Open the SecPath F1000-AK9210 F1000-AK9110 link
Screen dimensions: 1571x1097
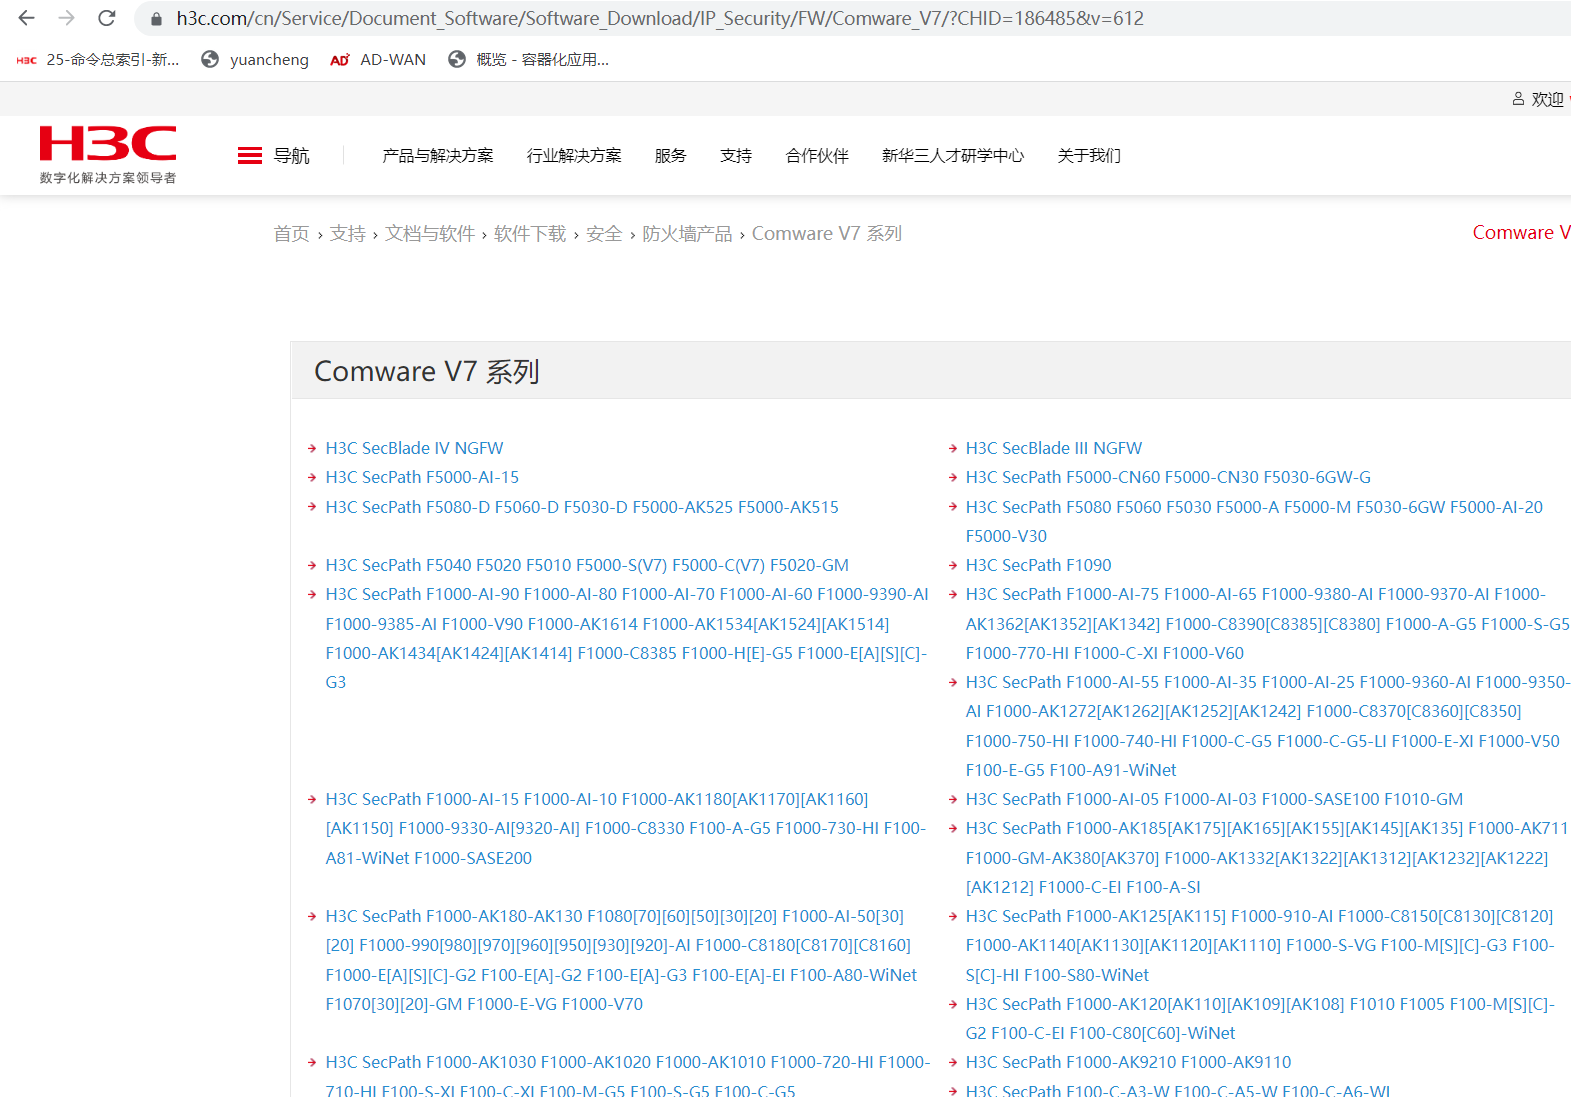pos(1128,1062)
